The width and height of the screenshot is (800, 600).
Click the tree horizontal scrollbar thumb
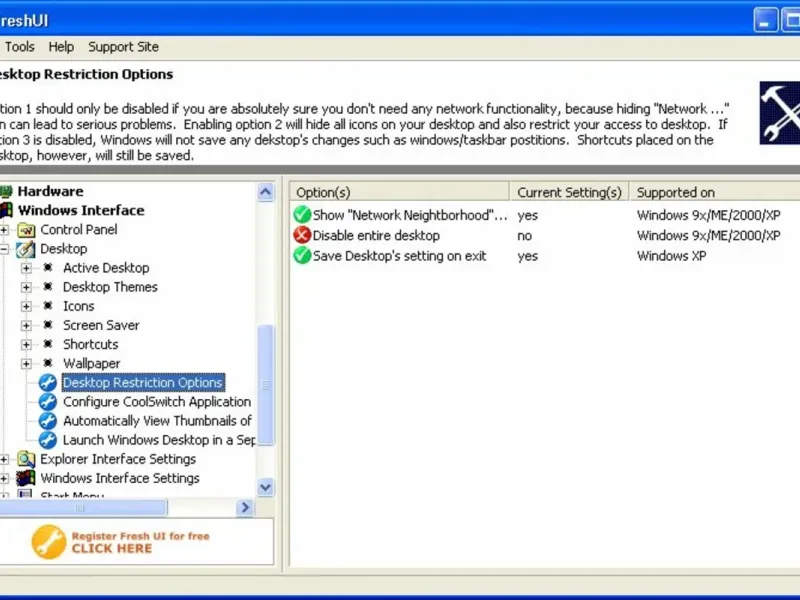click(83, 508)
